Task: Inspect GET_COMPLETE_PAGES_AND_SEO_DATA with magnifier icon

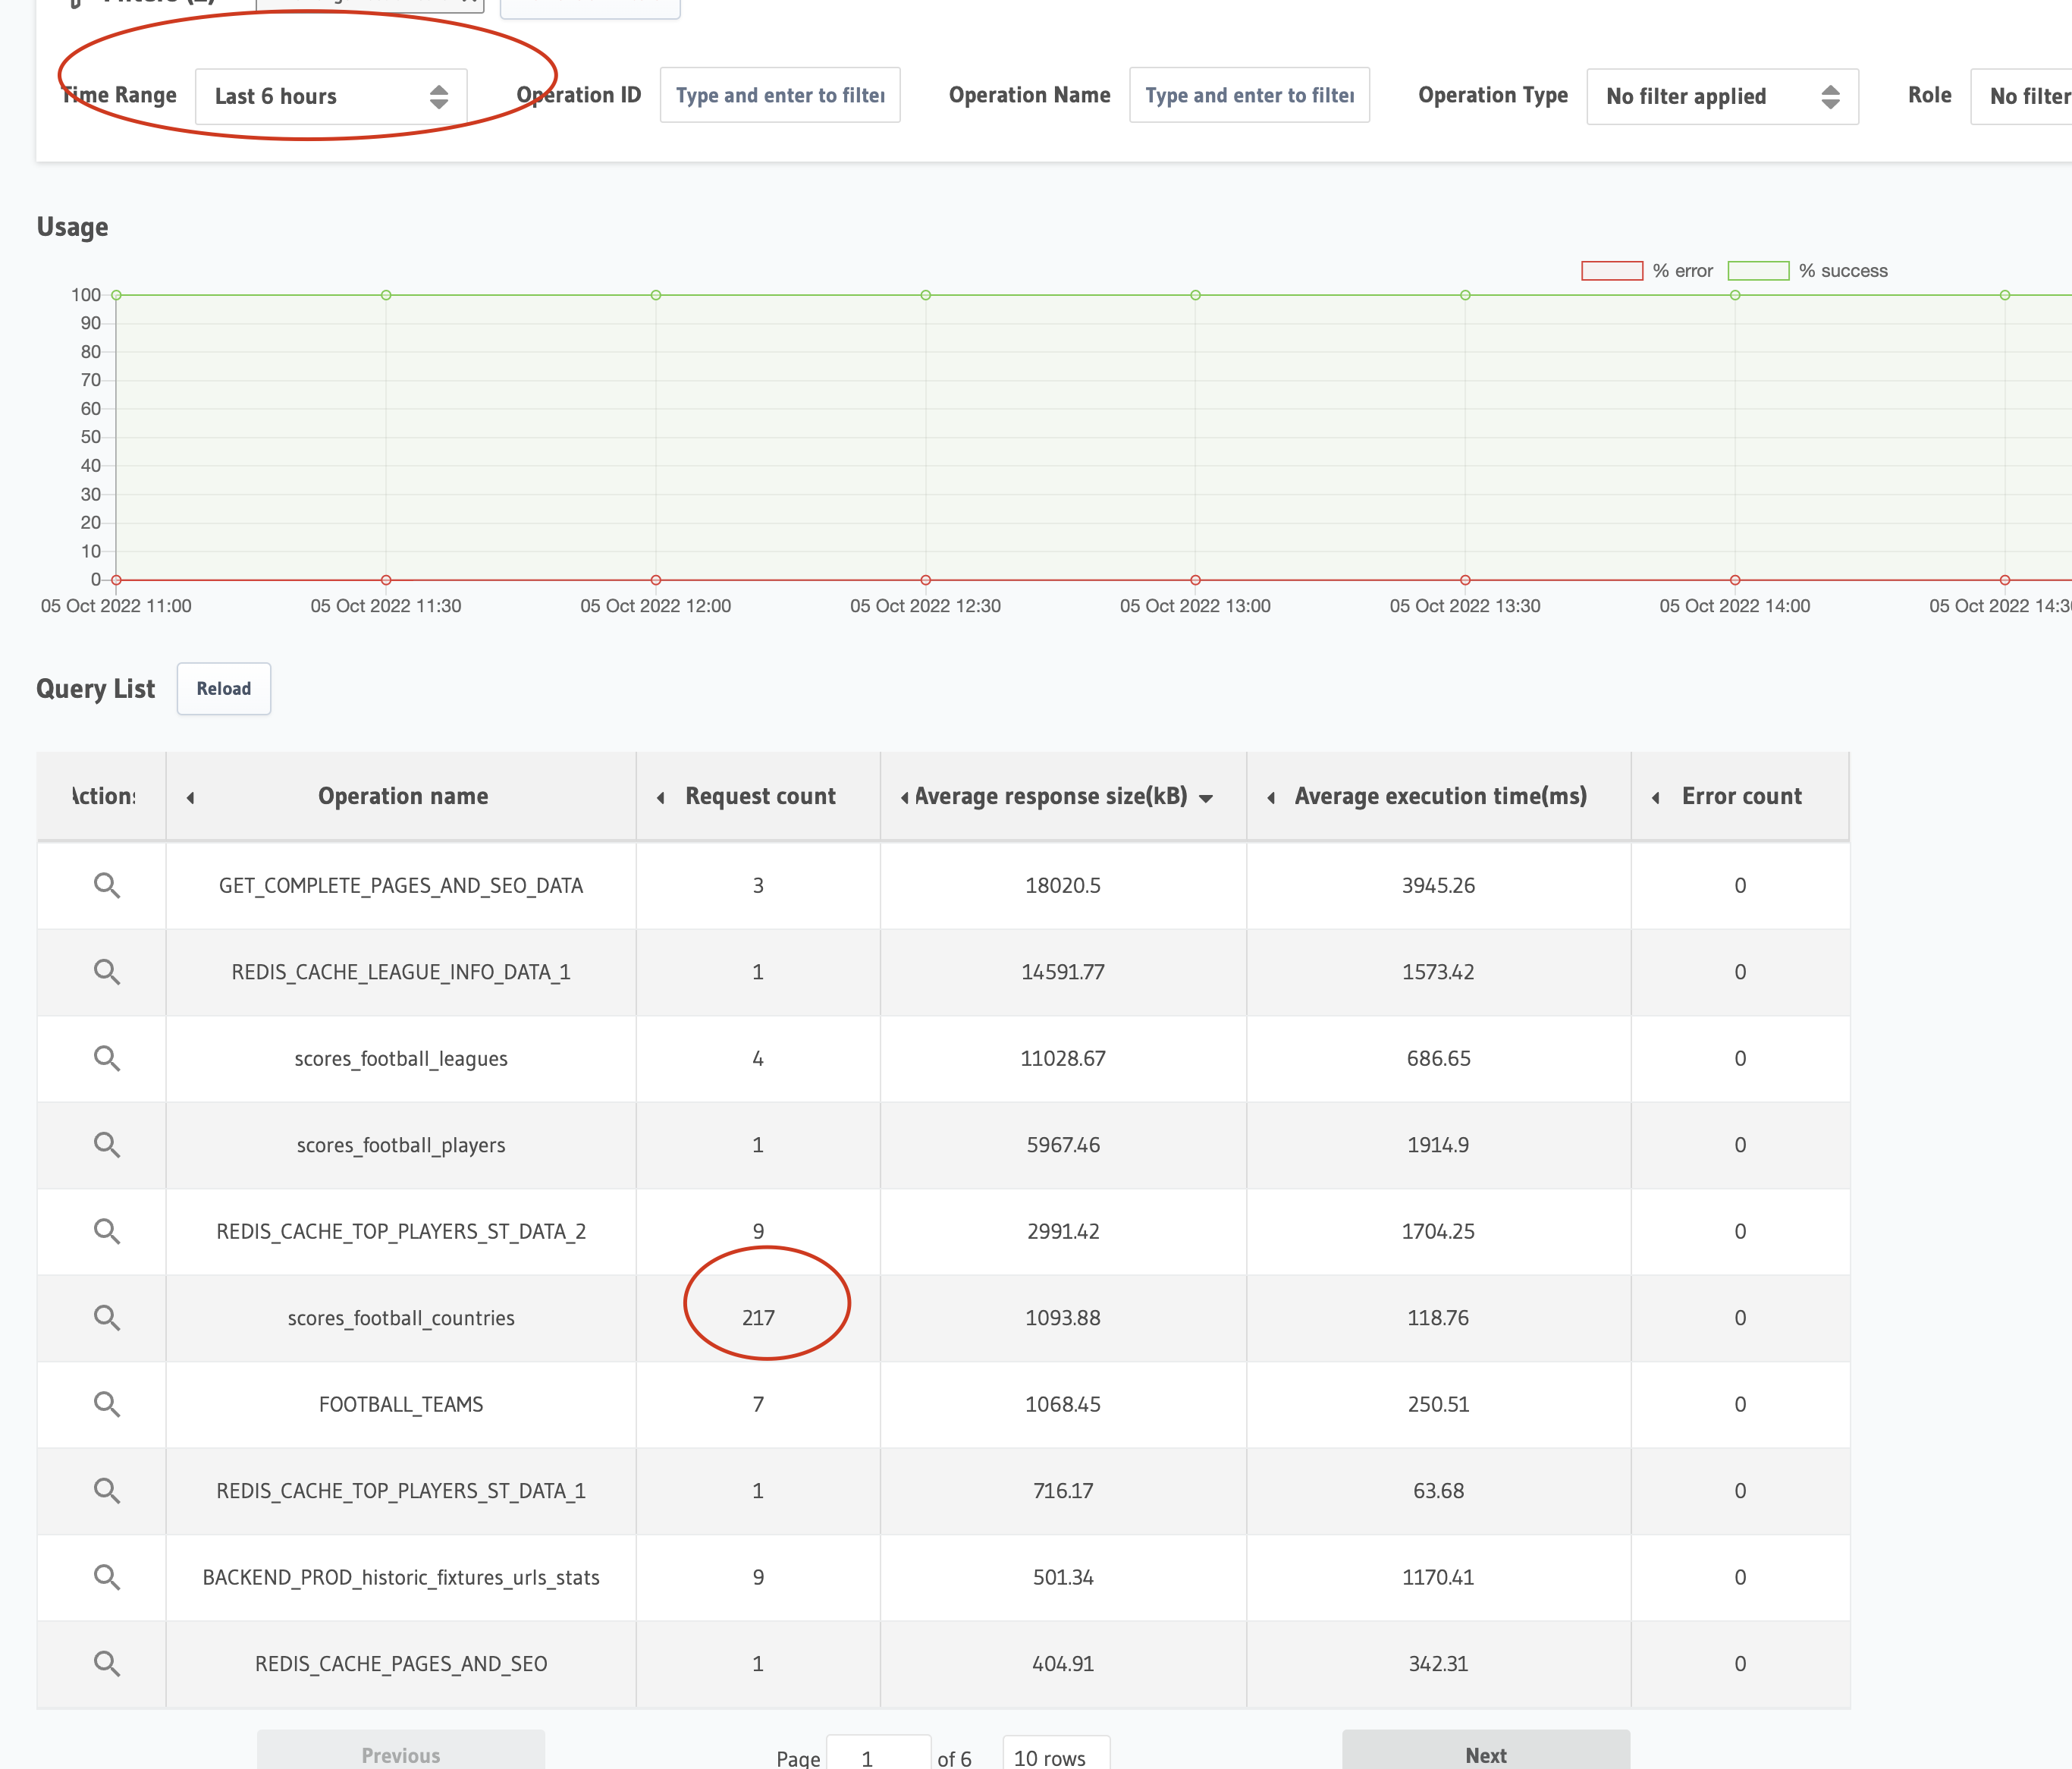Action: (x=106, y=885)
